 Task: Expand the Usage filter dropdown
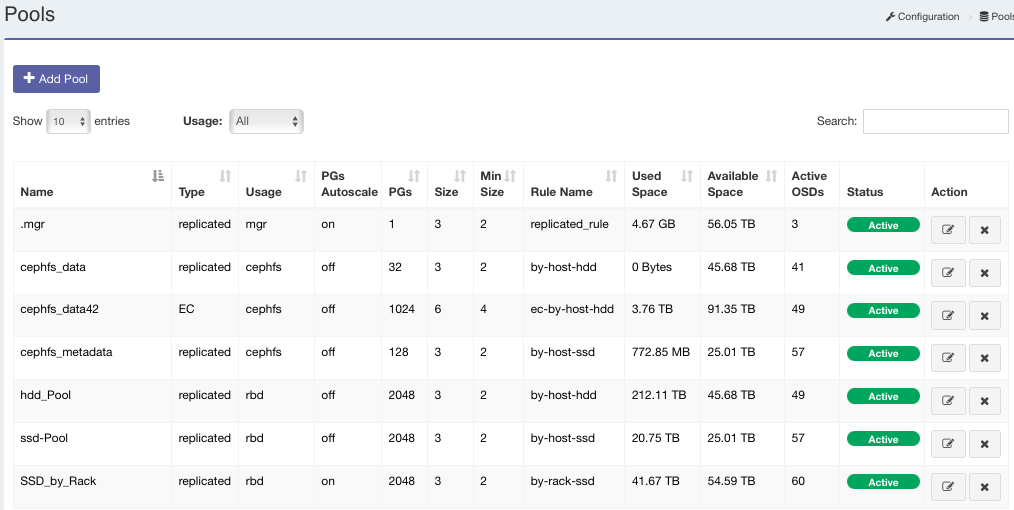(x=266, y=121)
